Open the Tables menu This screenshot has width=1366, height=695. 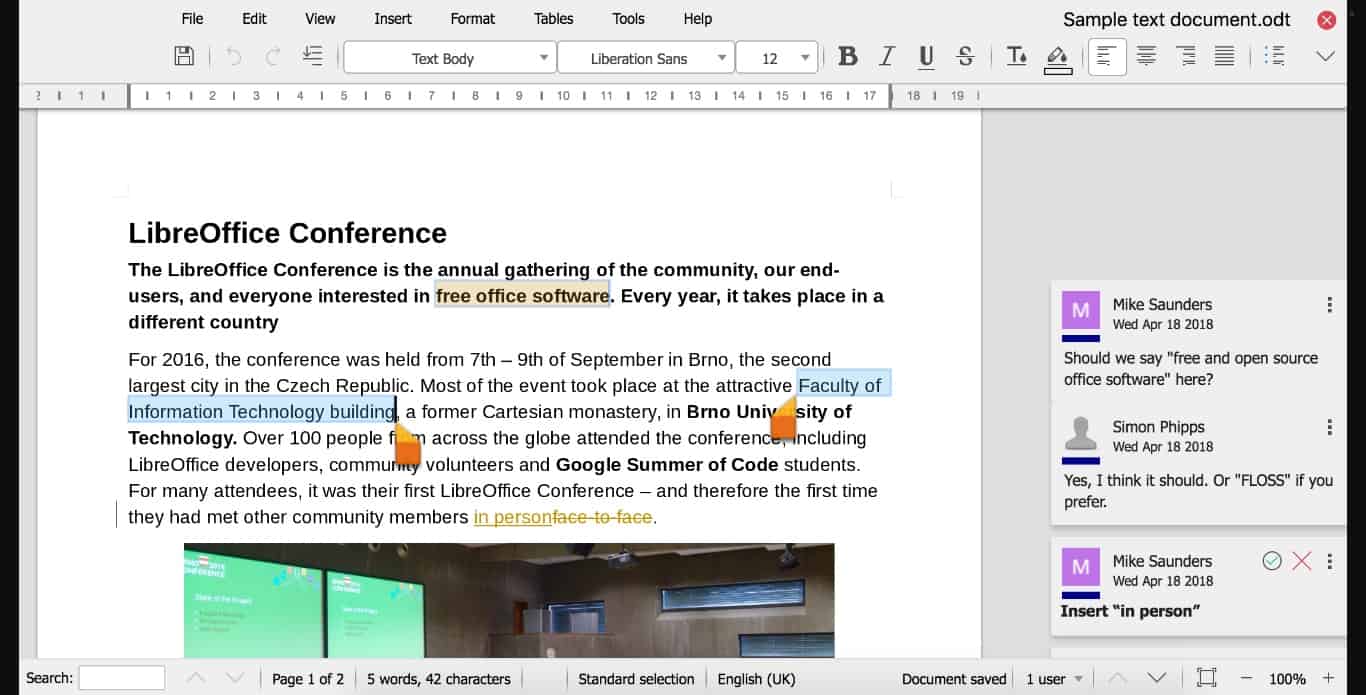coord(553,19)
